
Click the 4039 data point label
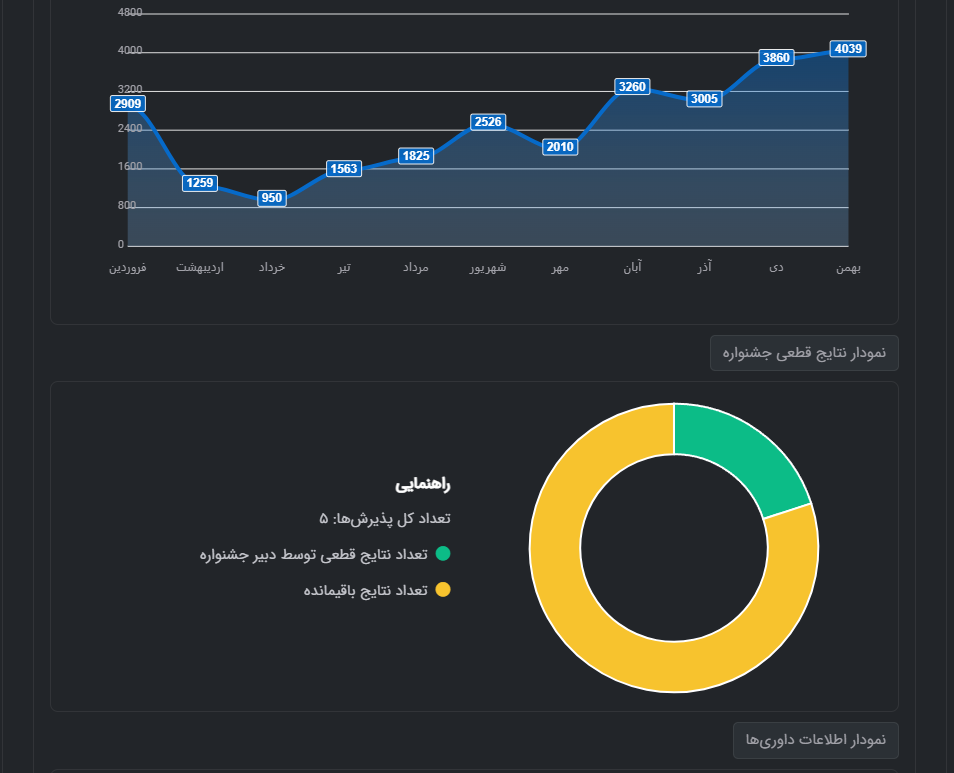click(x=848, y=49)
